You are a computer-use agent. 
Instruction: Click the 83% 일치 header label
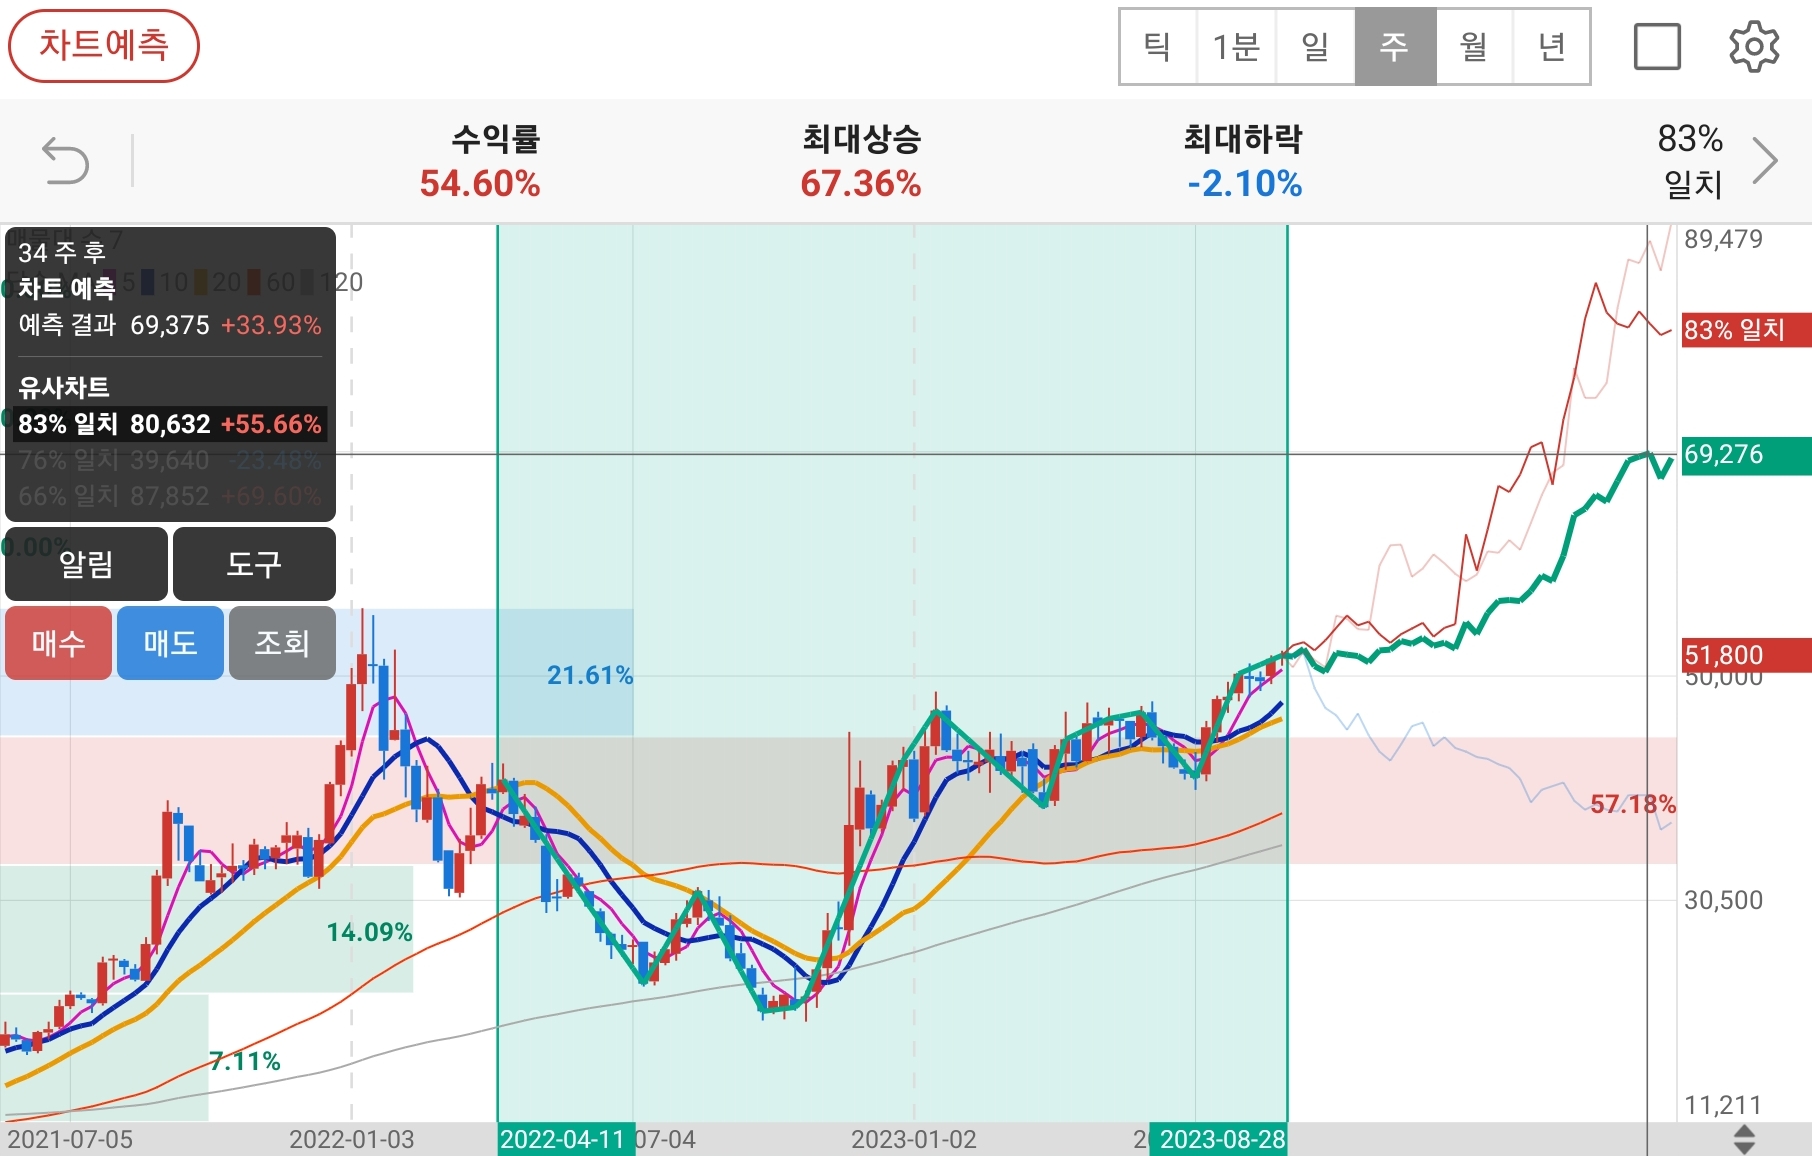coord(1691,161)
